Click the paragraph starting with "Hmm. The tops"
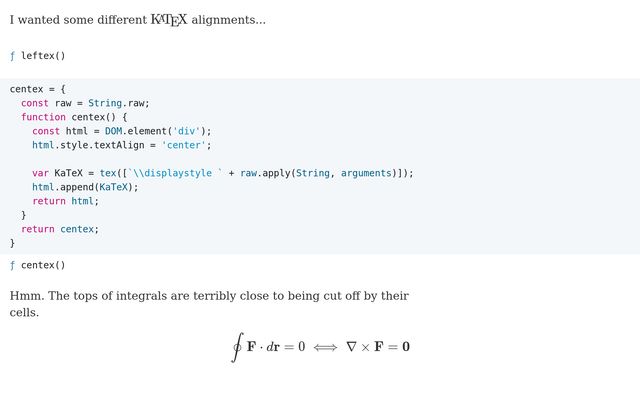 (209, 304)
